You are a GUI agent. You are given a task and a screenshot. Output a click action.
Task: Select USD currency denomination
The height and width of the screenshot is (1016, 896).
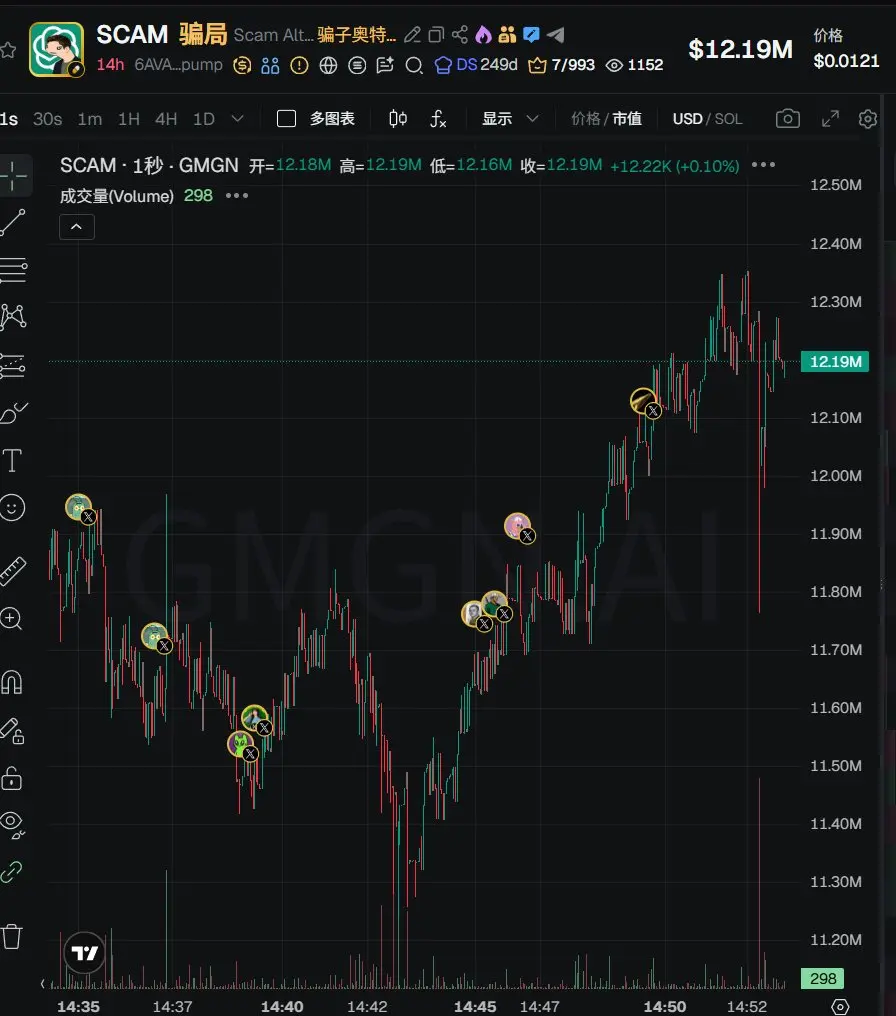(x=687, y=119)
